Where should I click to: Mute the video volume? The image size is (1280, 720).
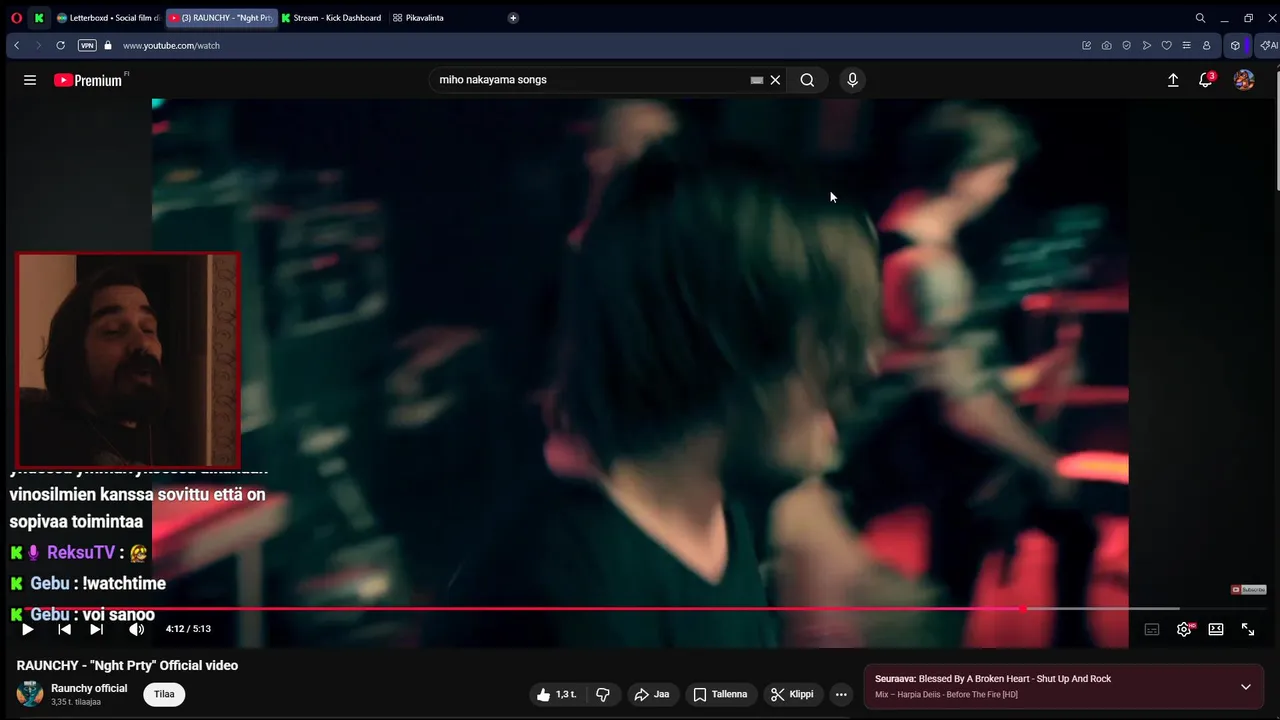click(137, 629)
